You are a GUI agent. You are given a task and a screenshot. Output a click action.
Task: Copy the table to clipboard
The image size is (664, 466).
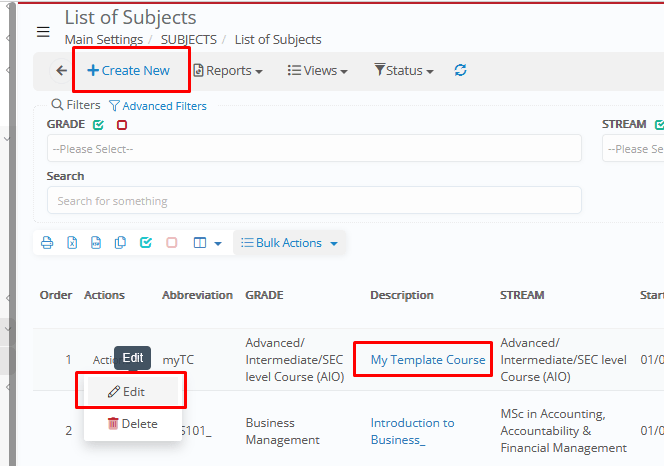click(121, 243)
